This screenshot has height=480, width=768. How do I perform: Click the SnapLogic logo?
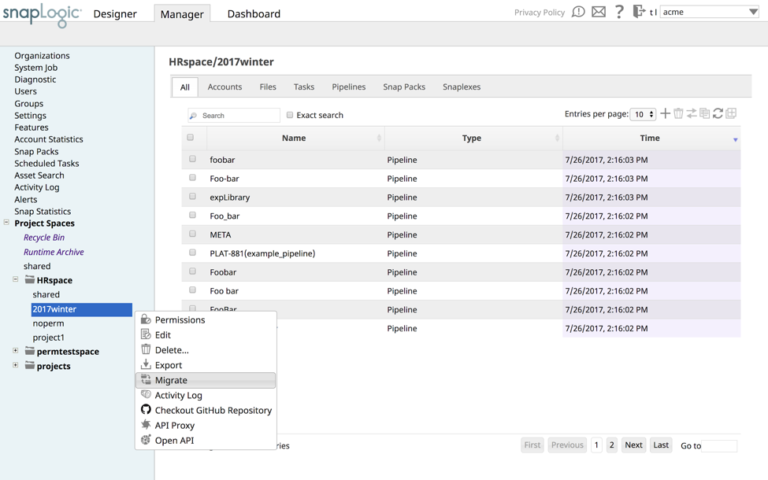point(42,14)
